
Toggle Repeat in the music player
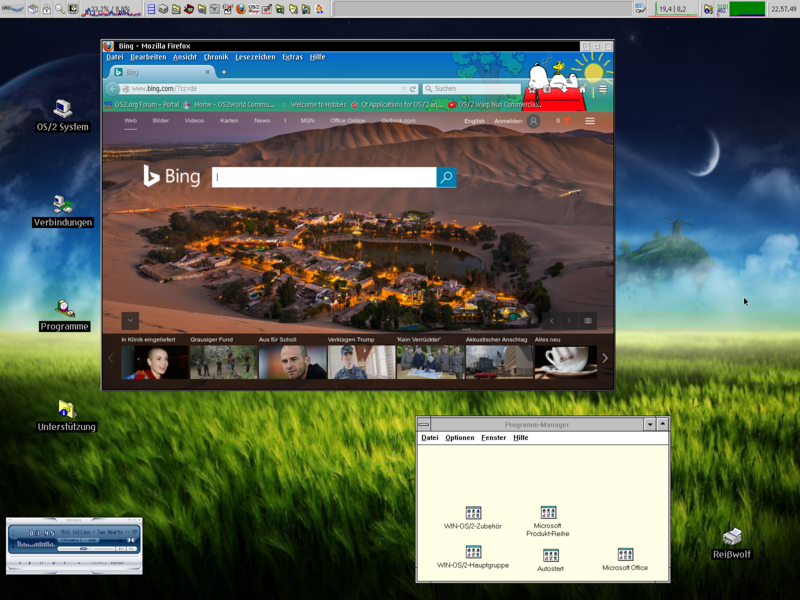coord(117,563)
